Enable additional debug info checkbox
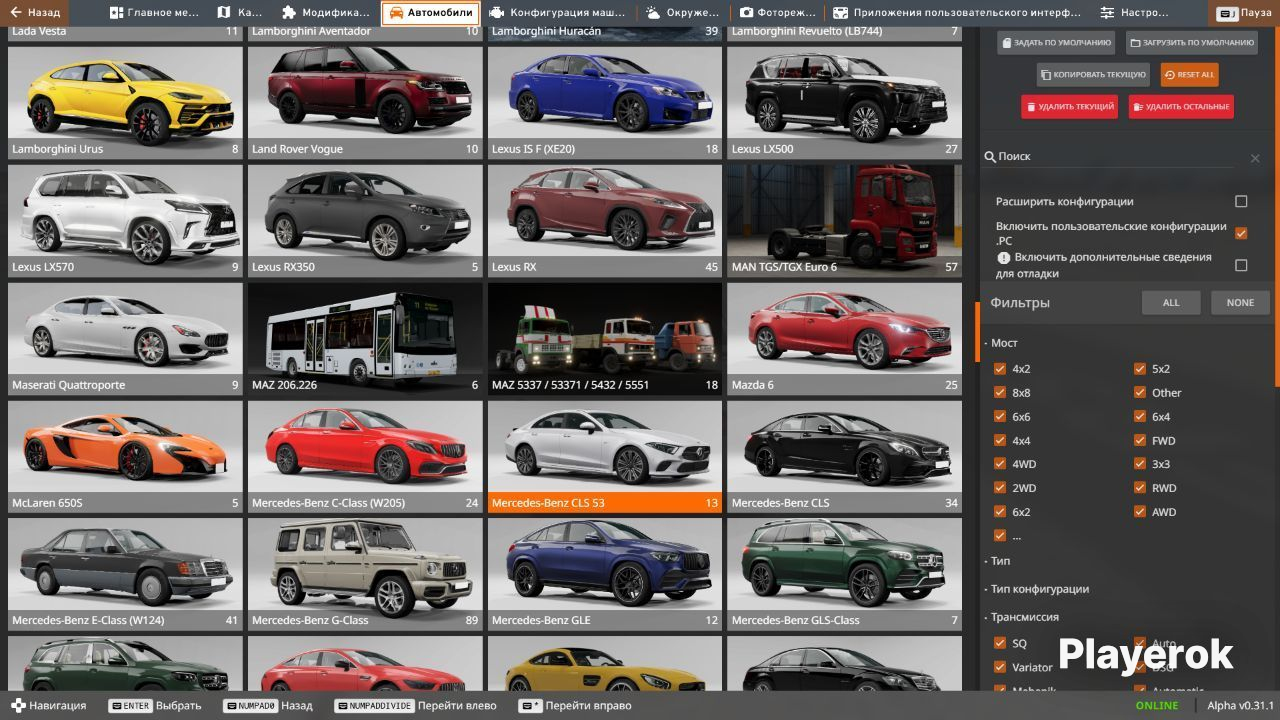The image size is (1280, 720). tap(1241, 265)
